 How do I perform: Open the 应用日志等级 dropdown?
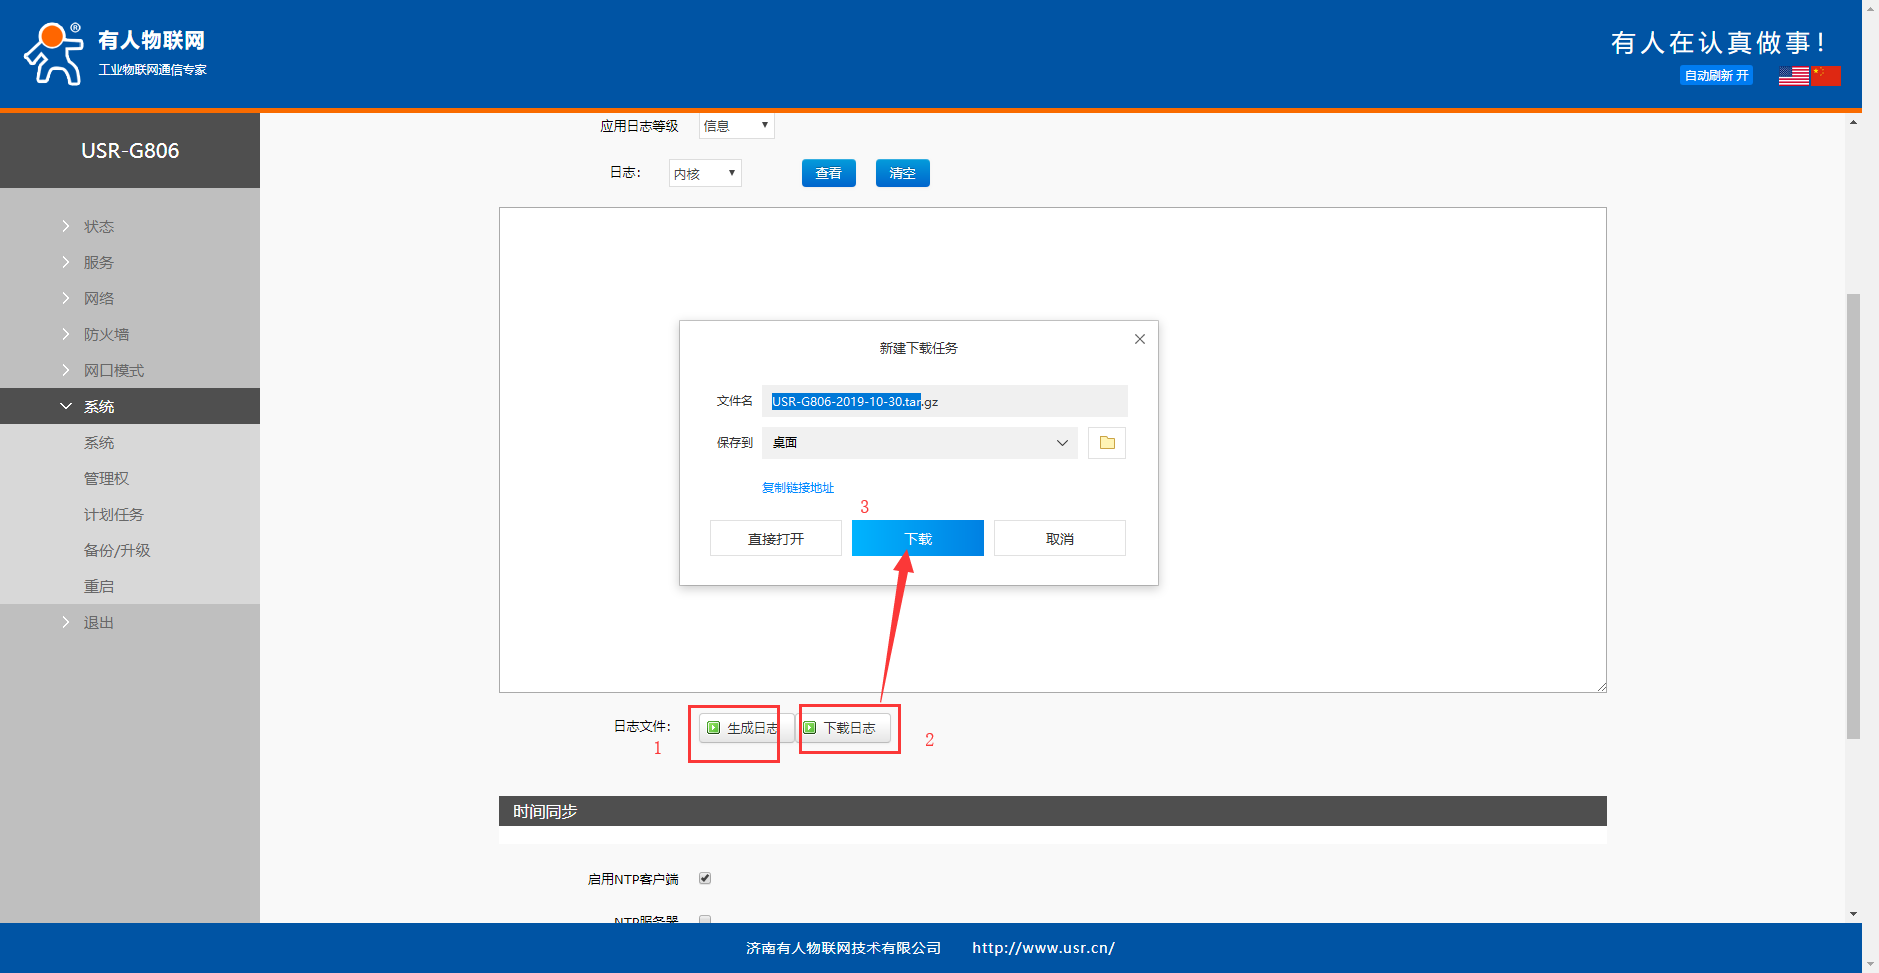coord(736,126)
